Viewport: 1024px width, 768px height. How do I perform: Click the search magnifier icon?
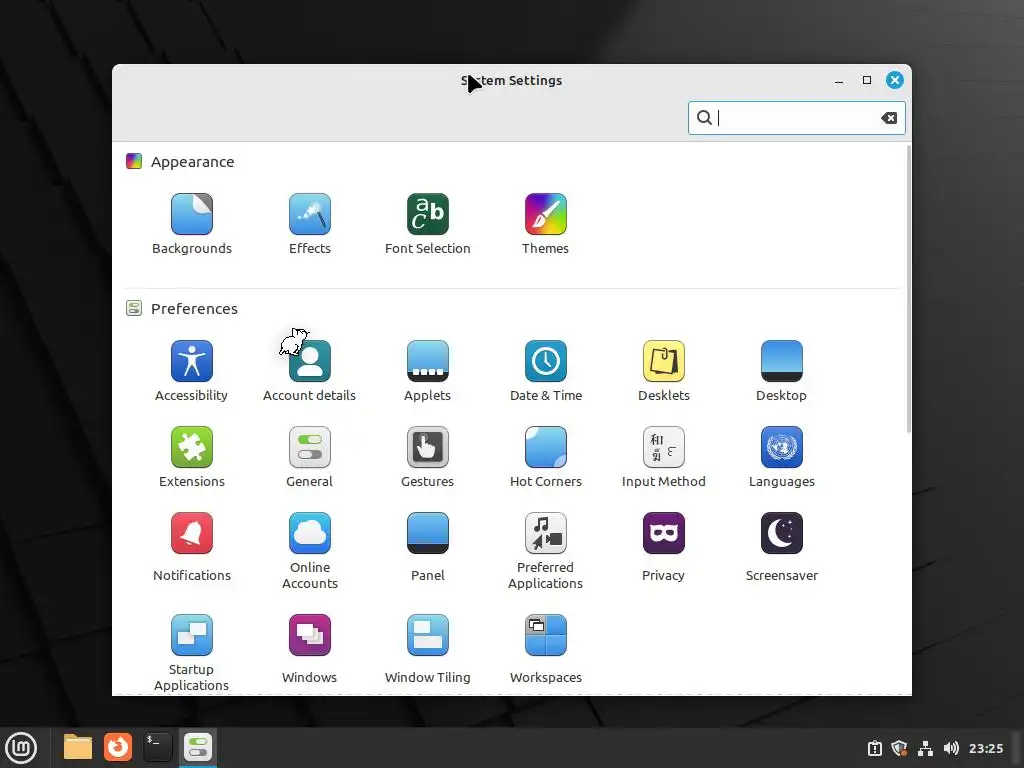704,118
